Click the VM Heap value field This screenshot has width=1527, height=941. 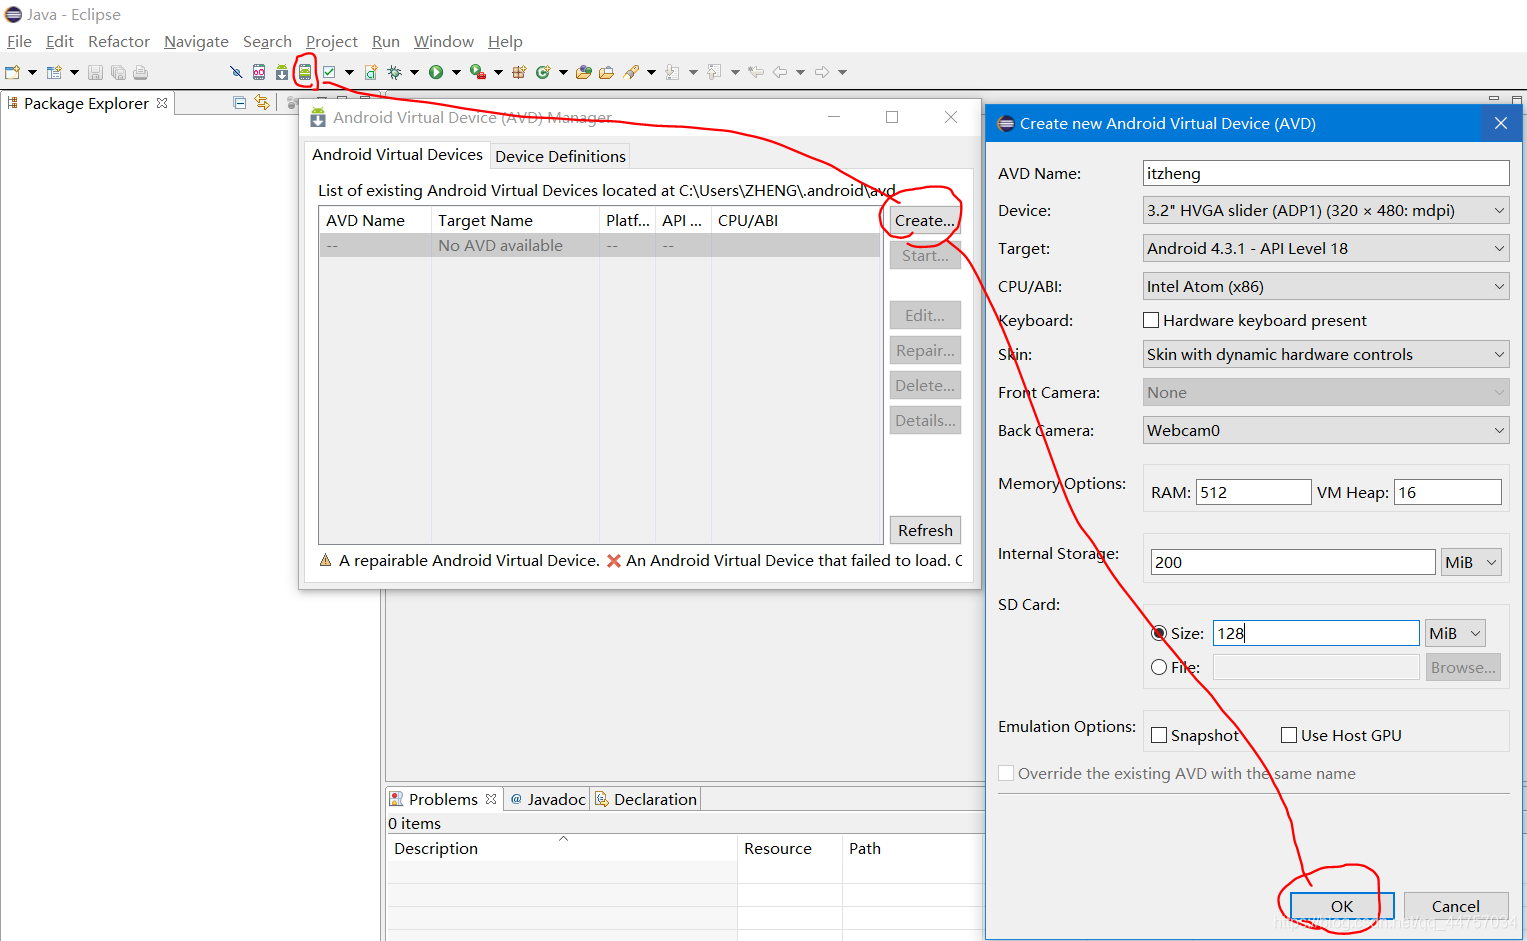1447,492
